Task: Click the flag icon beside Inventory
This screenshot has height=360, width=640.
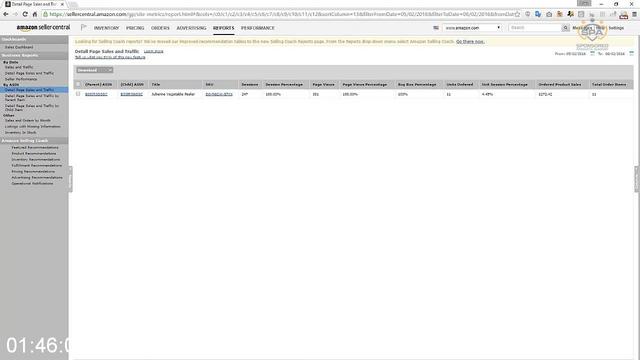Action: [84, 27]
